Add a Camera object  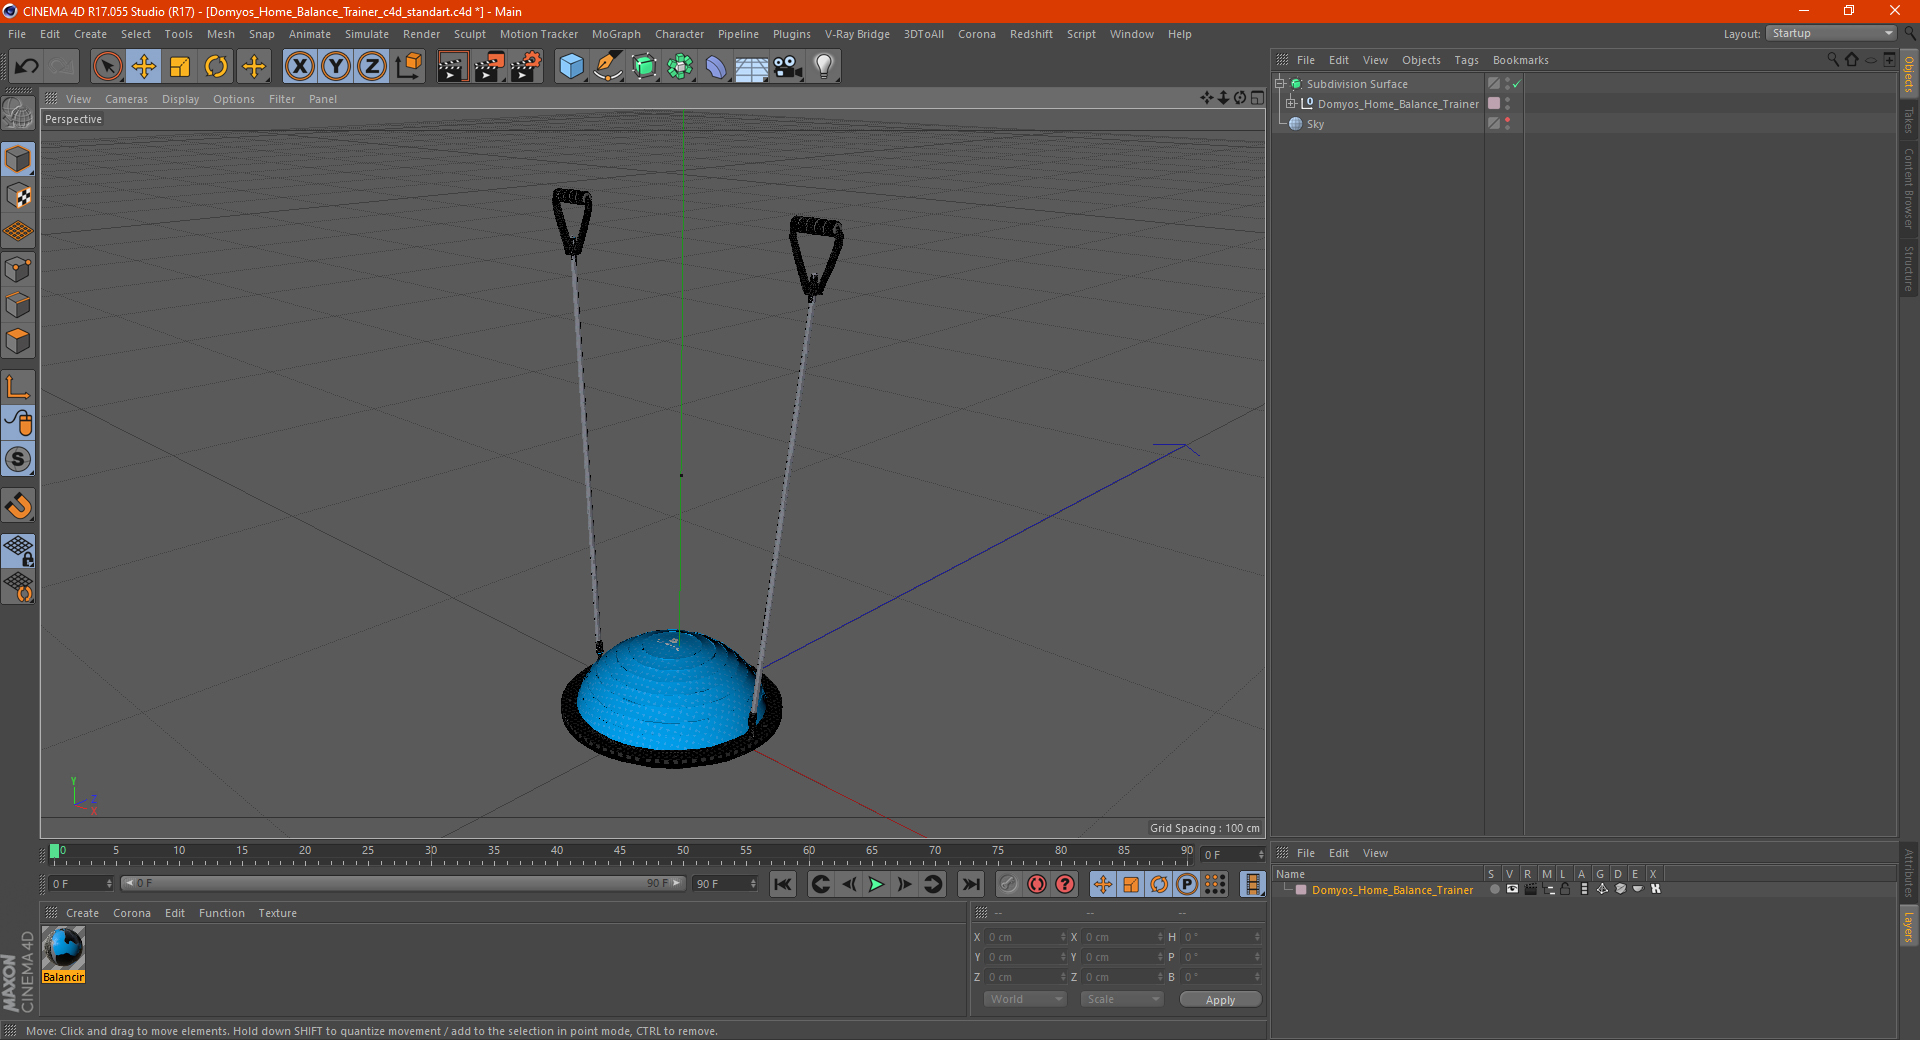(788, 67)
